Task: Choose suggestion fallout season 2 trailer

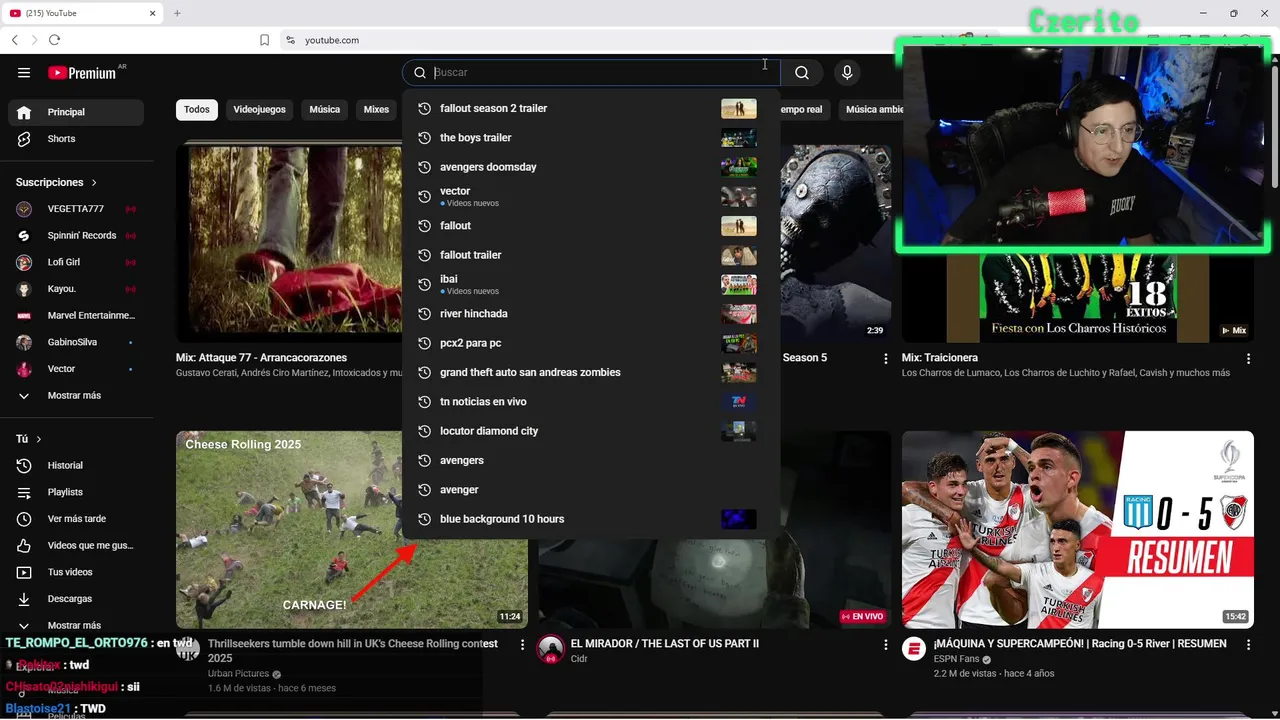Action: [x=591, y=108]
